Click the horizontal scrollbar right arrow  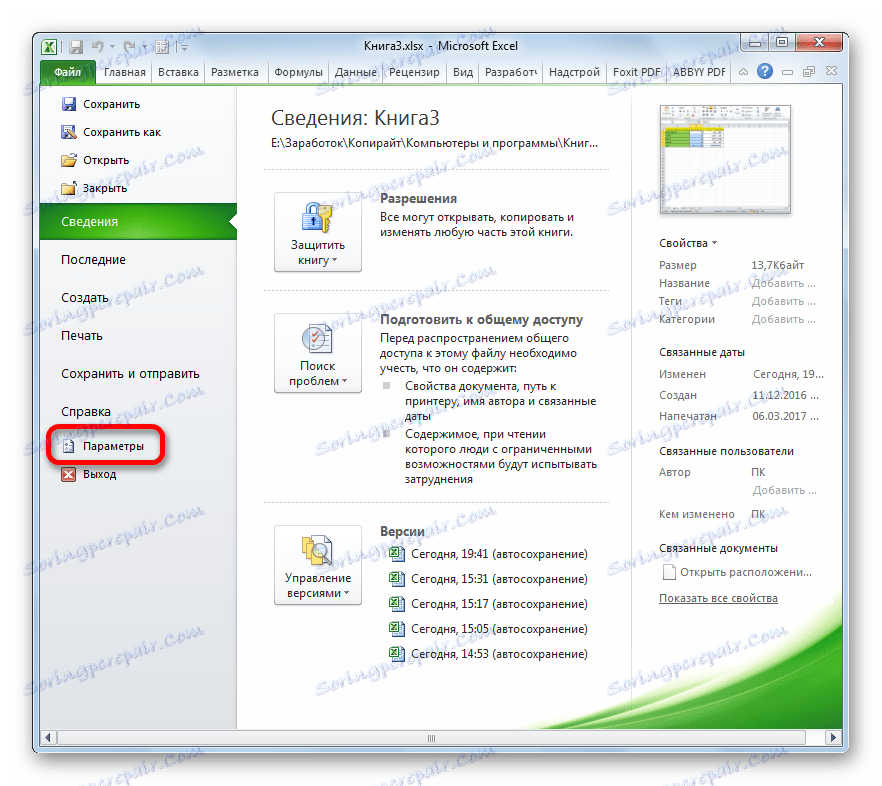point(833,737)
